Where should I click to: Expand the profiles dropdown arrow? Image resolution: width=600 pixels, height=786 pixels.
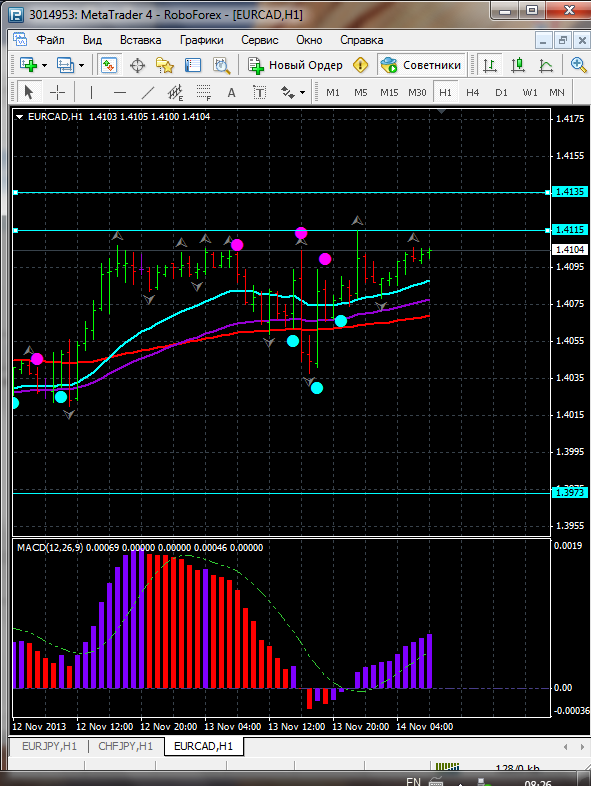[82, 66]
